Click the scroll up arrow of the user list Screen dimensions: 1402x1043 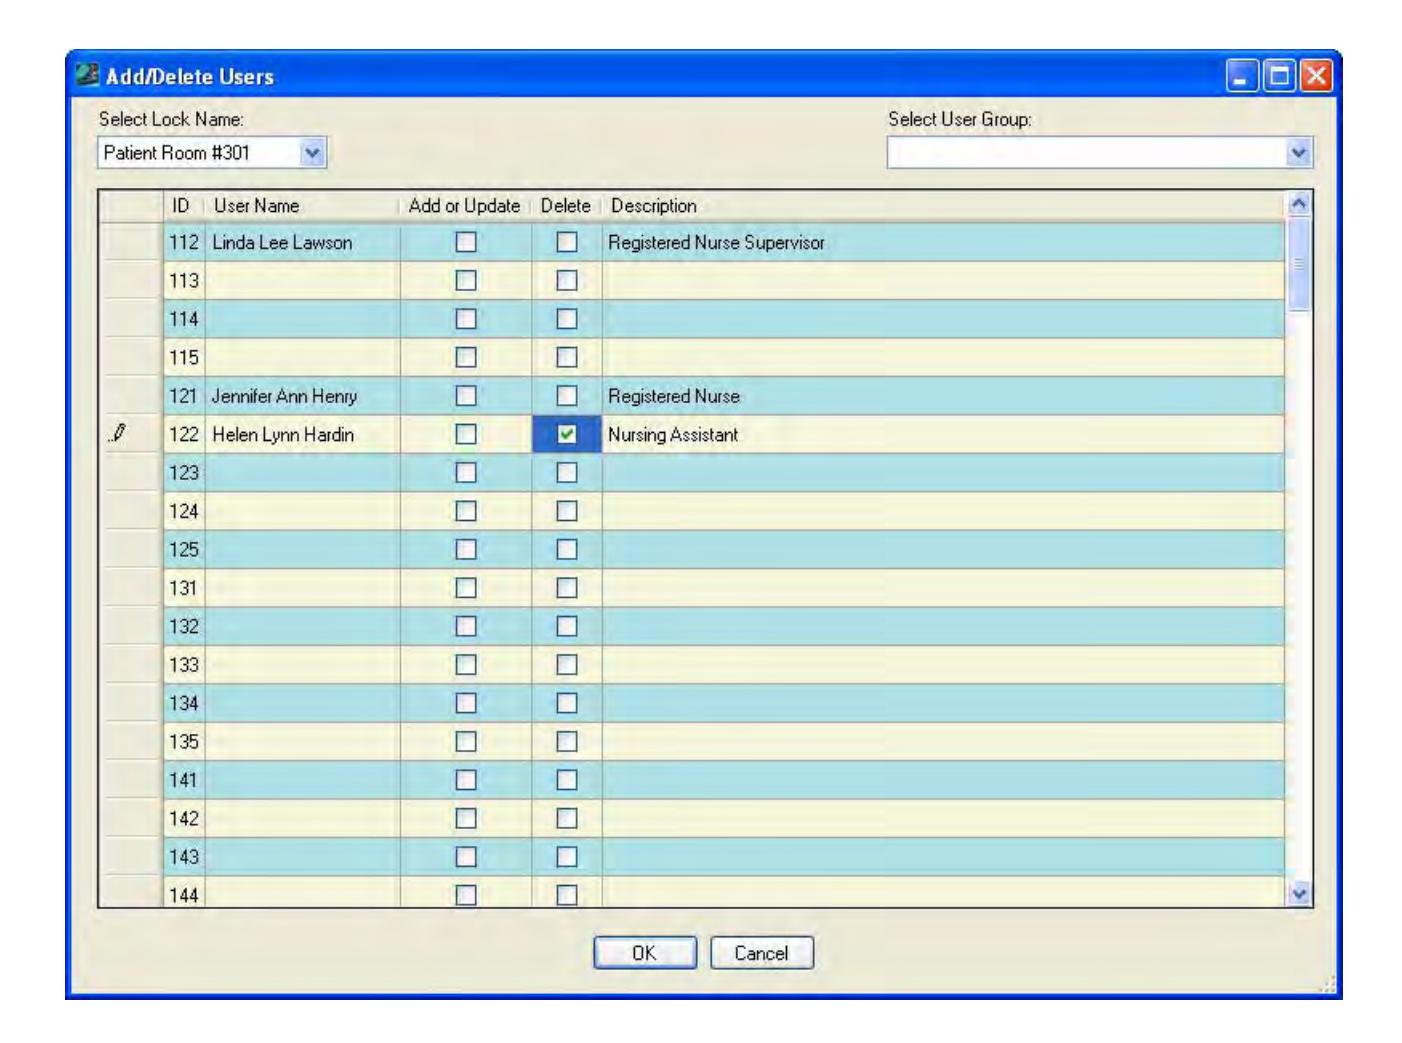point(1298,203)
